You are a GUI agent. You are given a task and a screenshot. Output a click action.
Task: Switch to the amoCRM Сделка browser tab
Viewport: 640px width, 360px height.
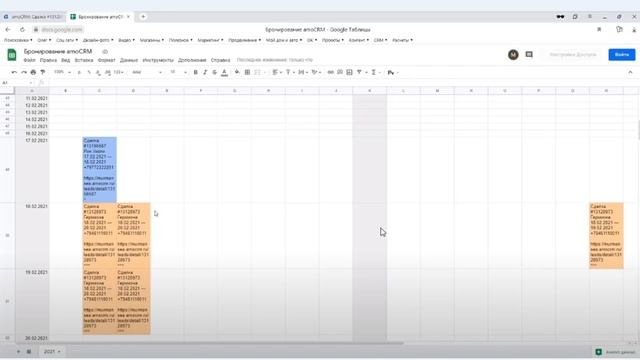33,17
